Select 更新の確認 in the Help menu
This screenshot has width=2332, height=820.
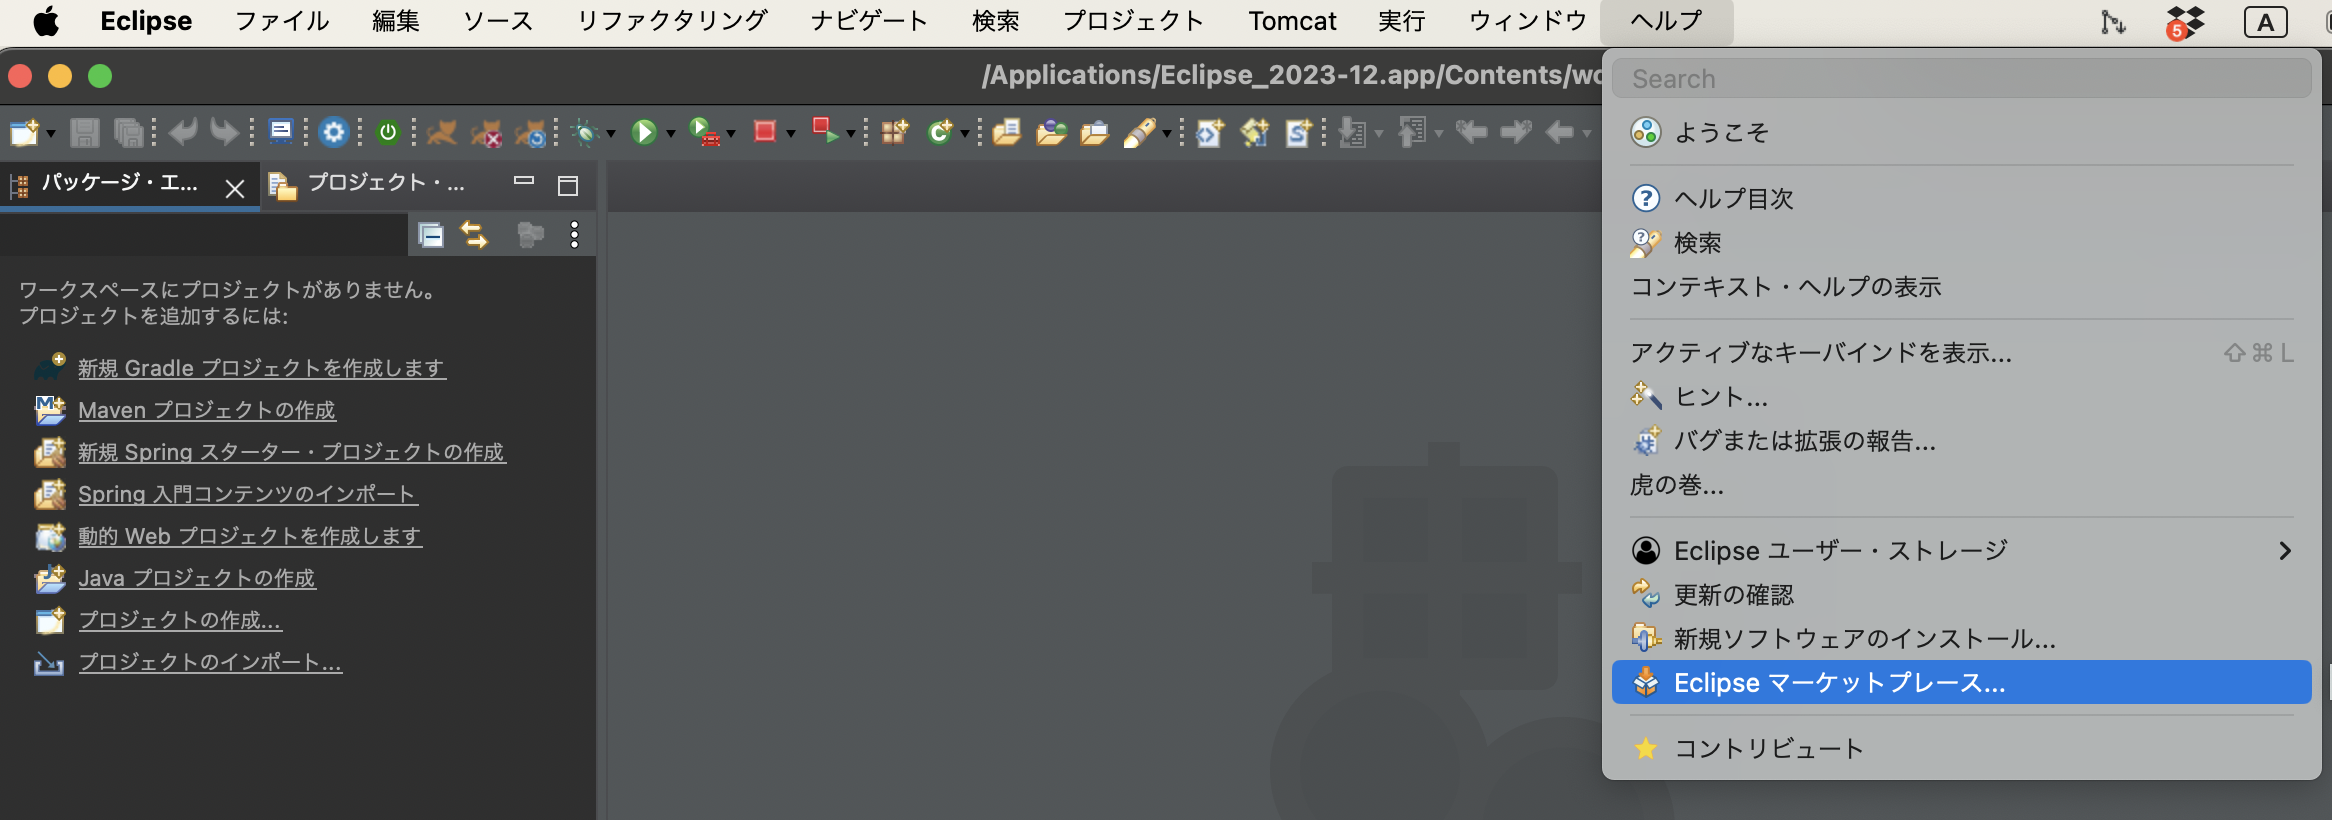point(1961,595)
